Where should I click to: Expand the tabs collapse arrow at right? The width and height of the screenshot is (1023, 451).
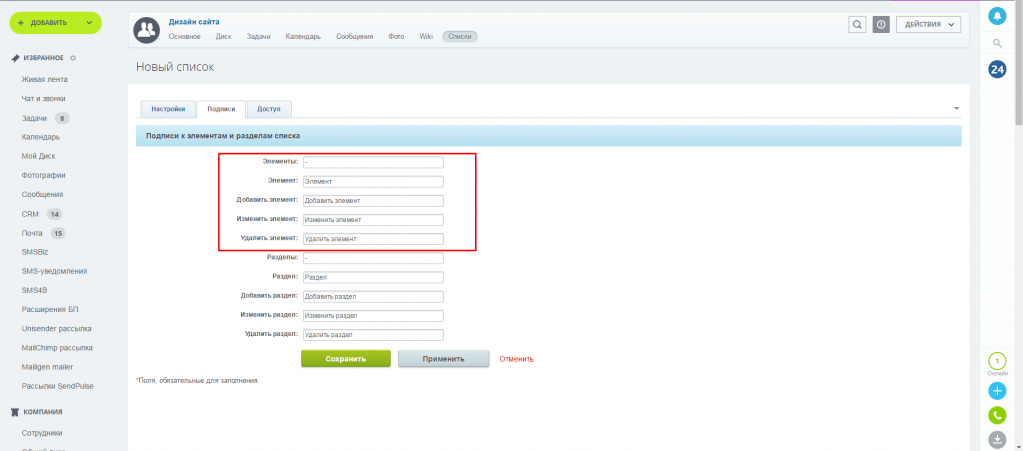(x=956, y=108)
